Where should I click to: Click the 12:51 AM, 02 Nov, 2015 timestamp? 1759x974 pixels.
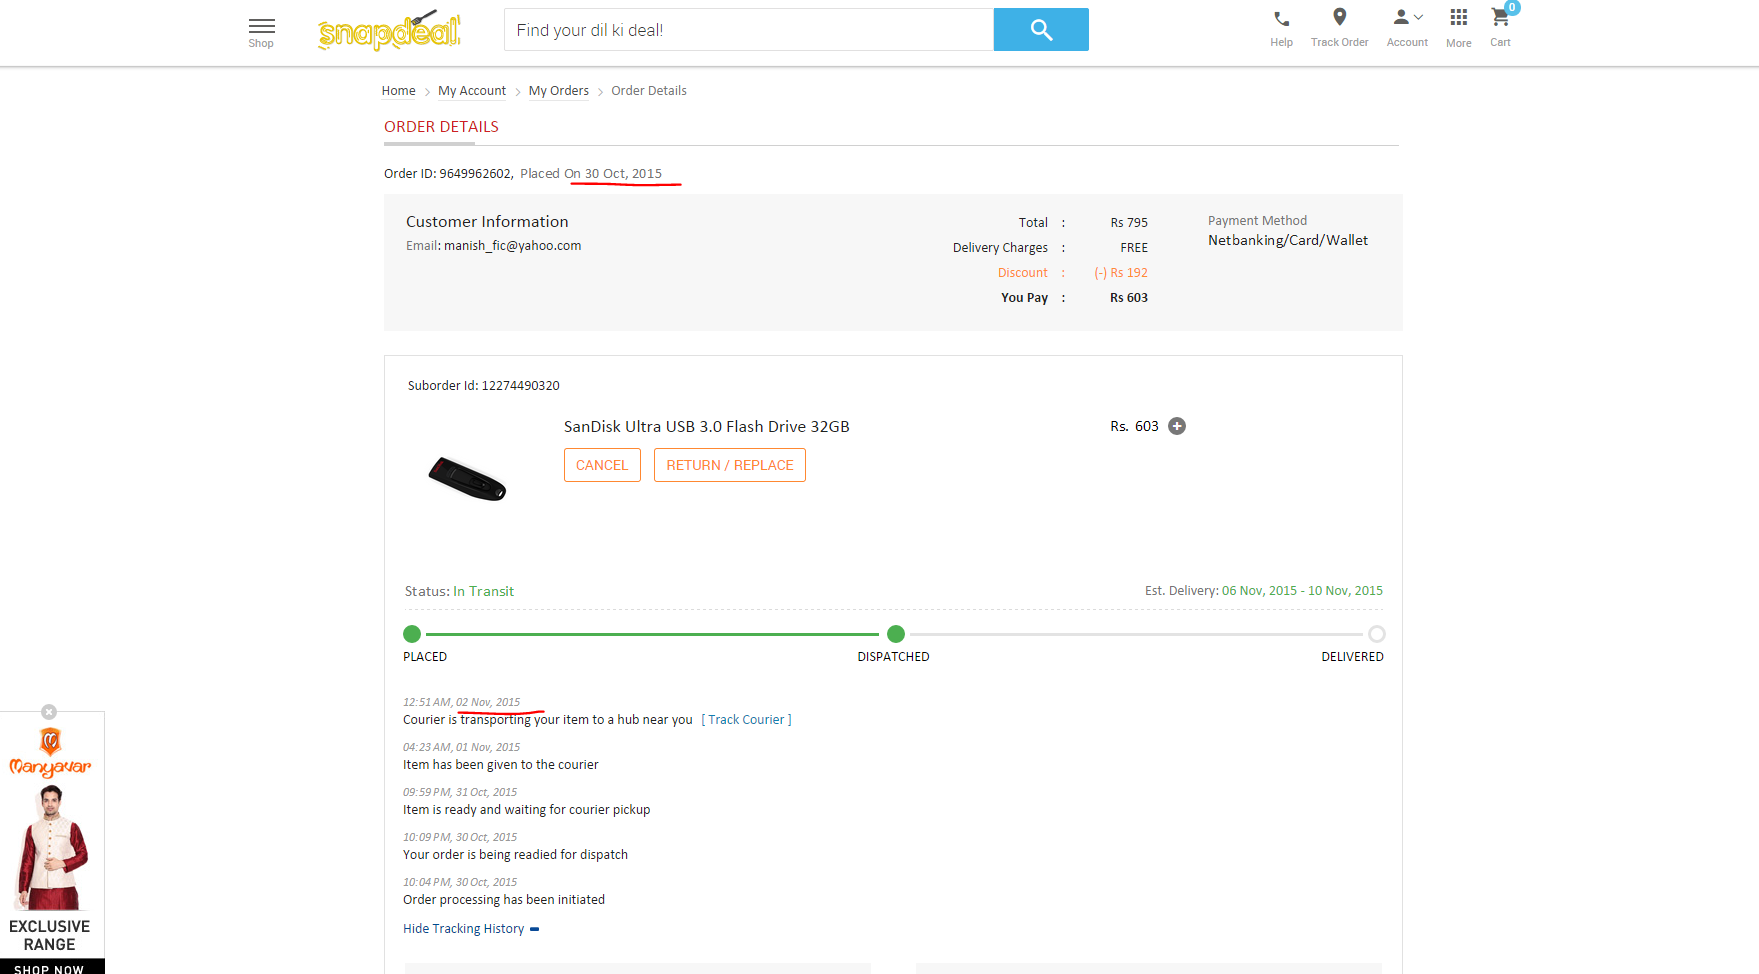pos(462,702)
